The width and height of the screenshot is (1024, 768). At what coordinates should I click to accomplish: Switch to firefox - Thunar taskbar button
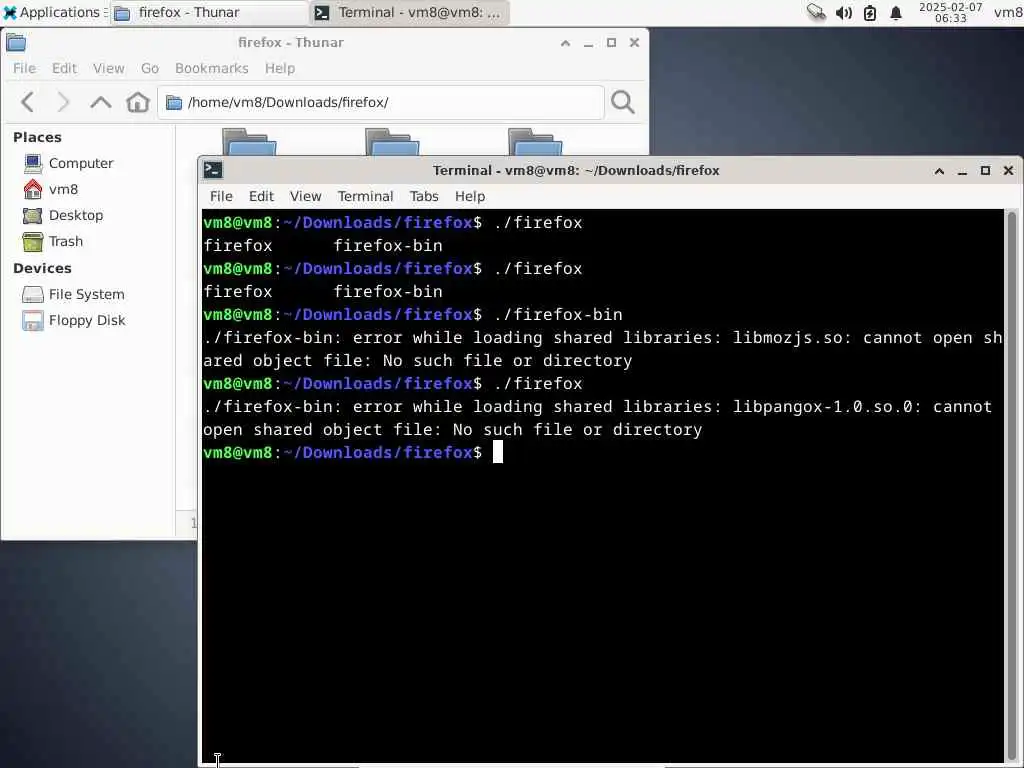[208, 12]
